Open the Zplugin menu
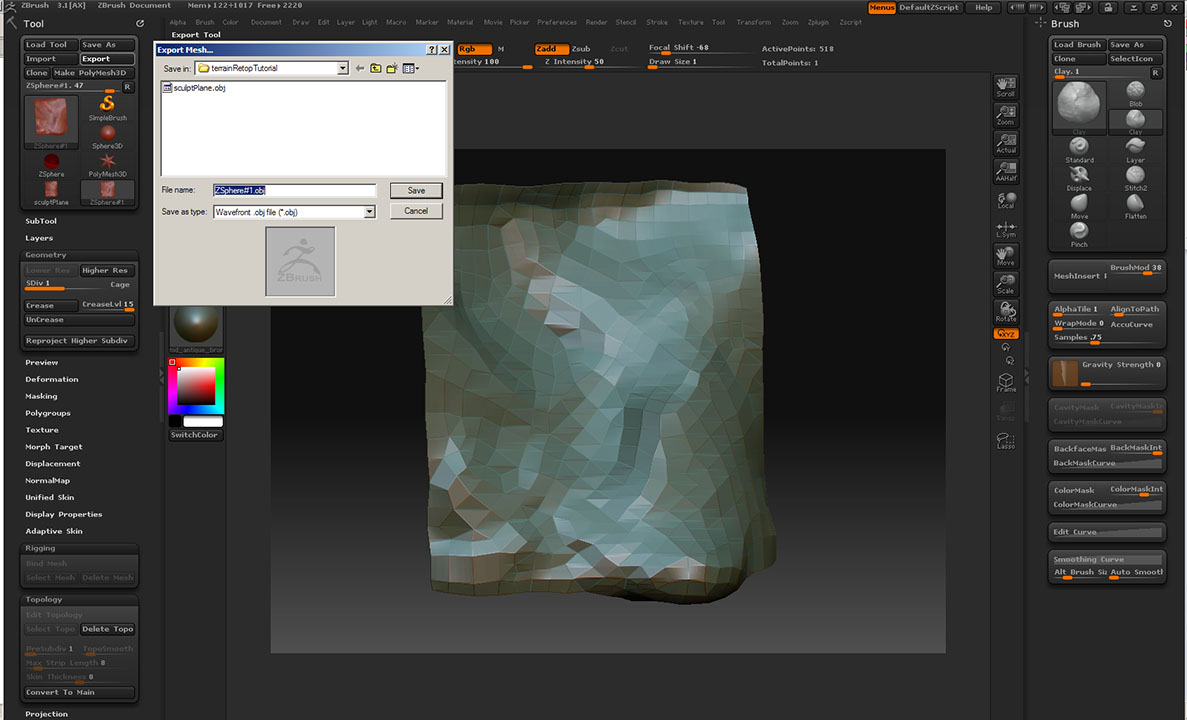This screenshot has height=720, width=1187. [819, 22]
